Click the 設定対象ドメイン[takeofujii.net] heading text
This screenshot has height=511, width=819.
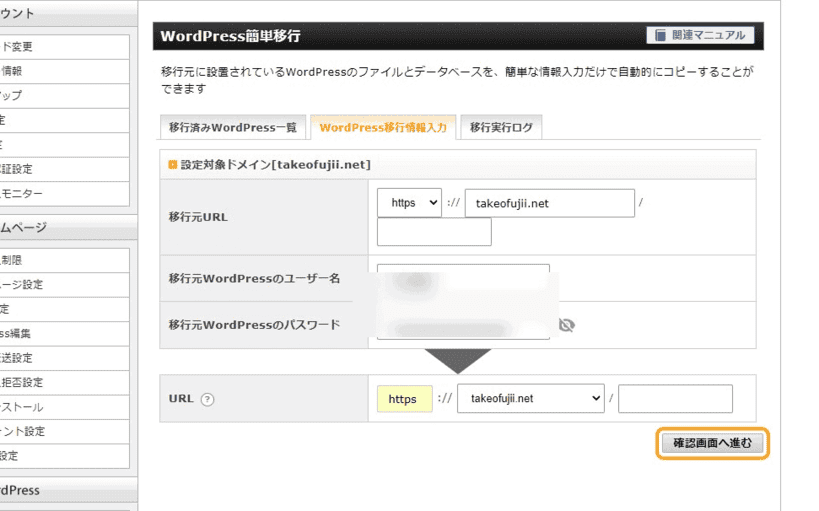[x=276, y=165]
